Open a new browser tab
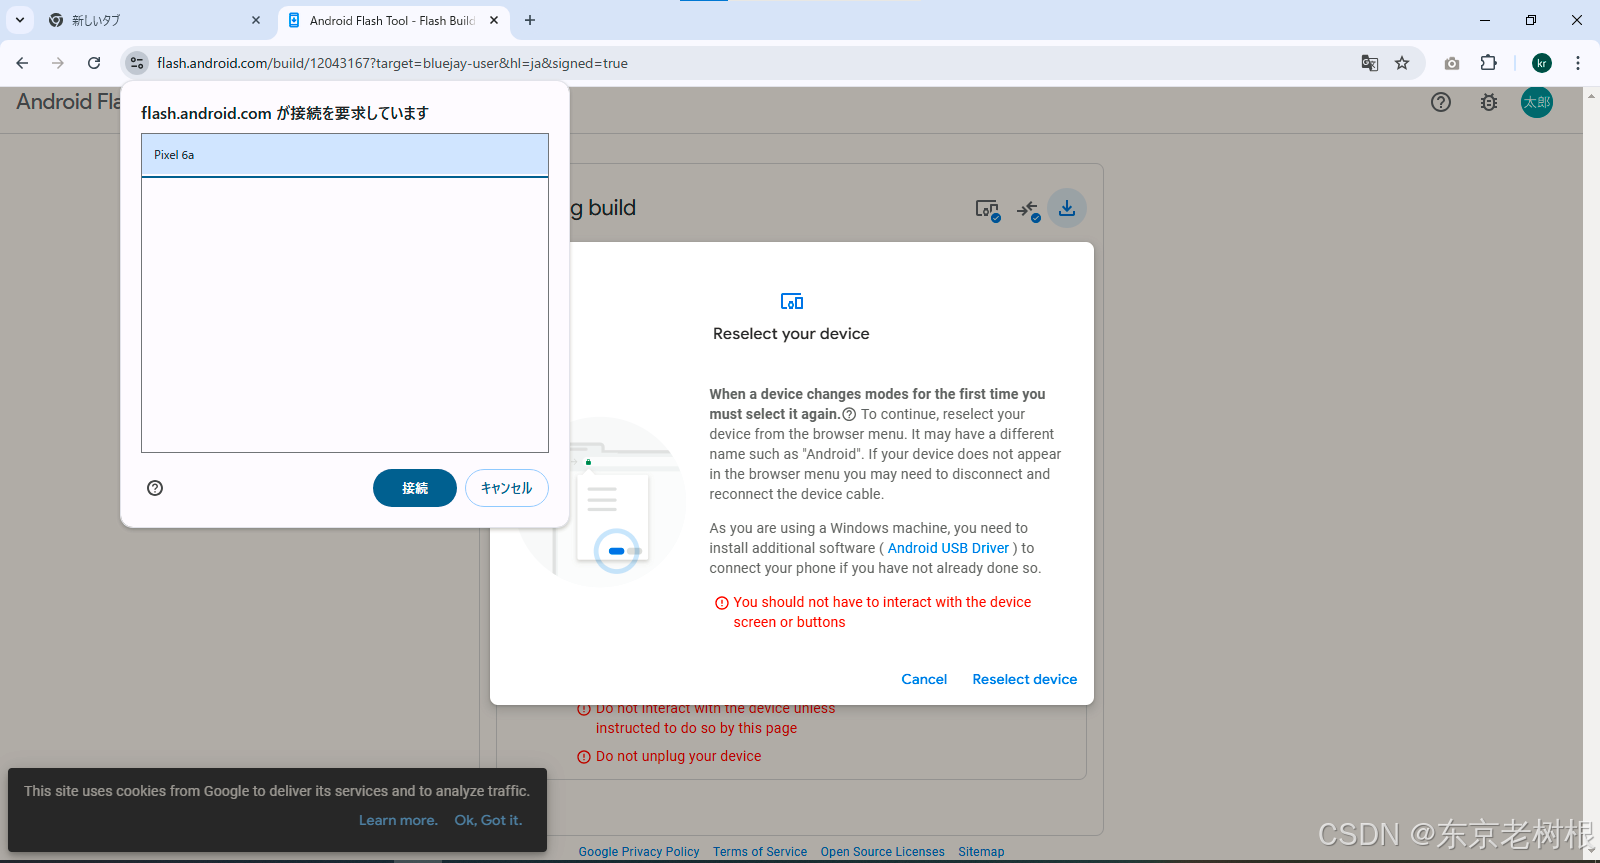The width and height of the screenshot is (1600, 863). [530, 20]
